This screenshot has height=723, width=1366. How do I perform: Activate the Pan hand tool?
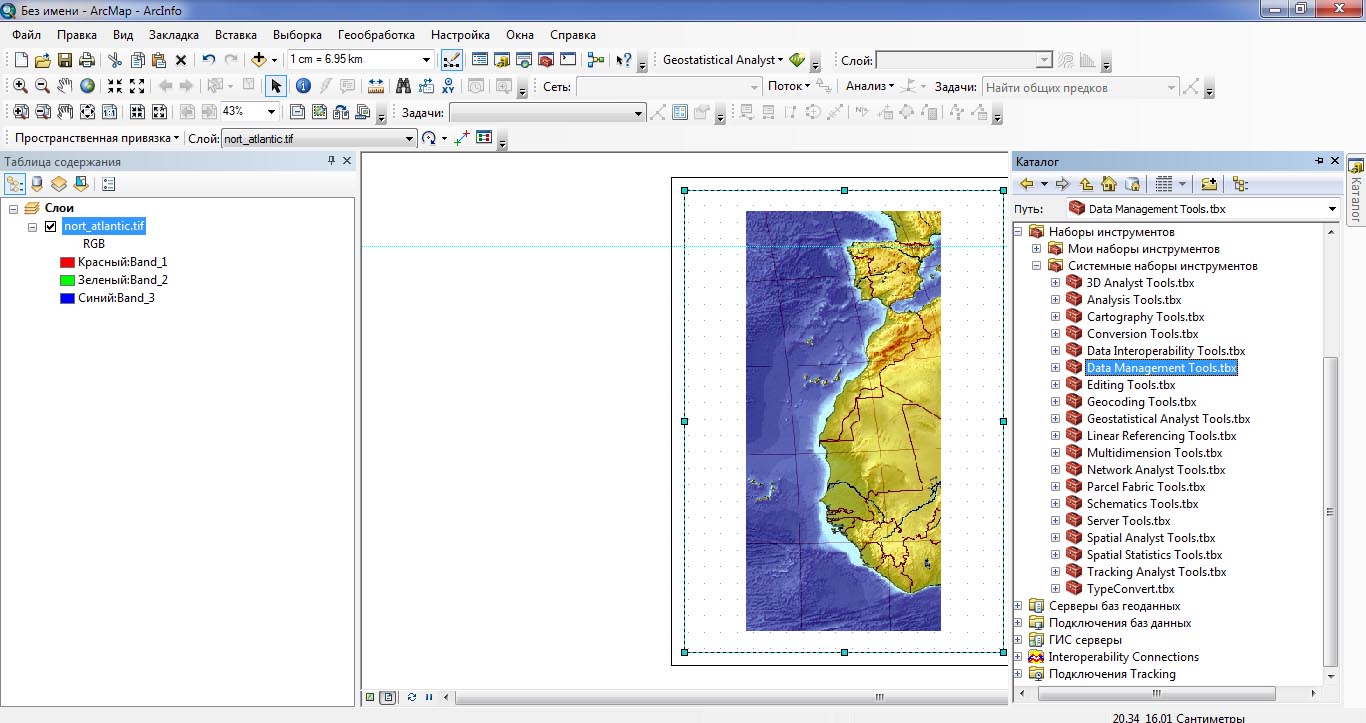click(65, 86)
